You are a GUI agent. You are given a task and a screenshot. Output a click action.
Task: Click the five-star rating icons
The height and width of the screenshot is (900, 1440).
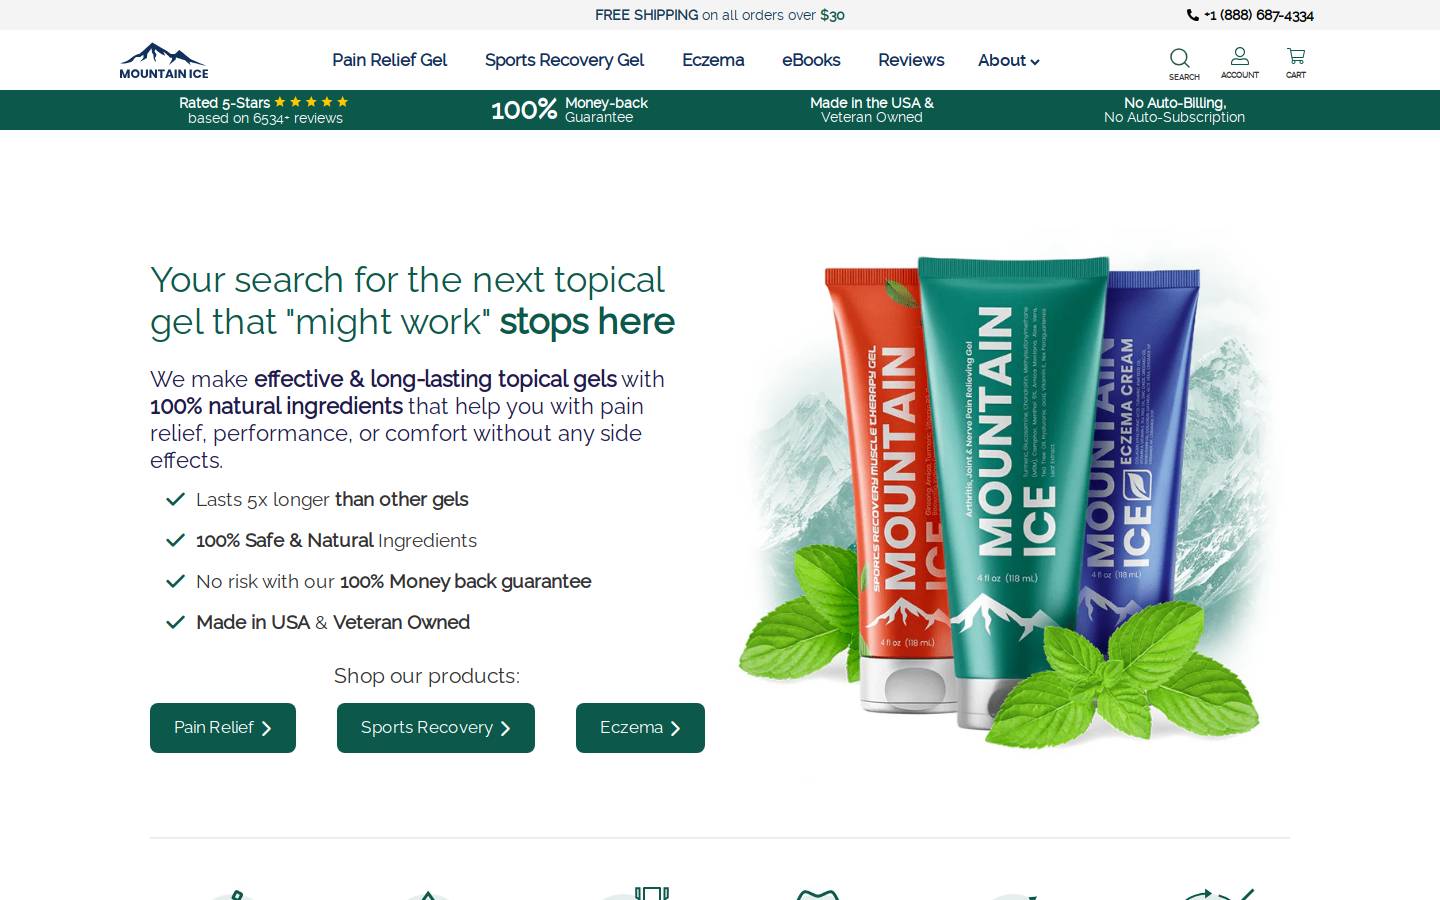311,102
